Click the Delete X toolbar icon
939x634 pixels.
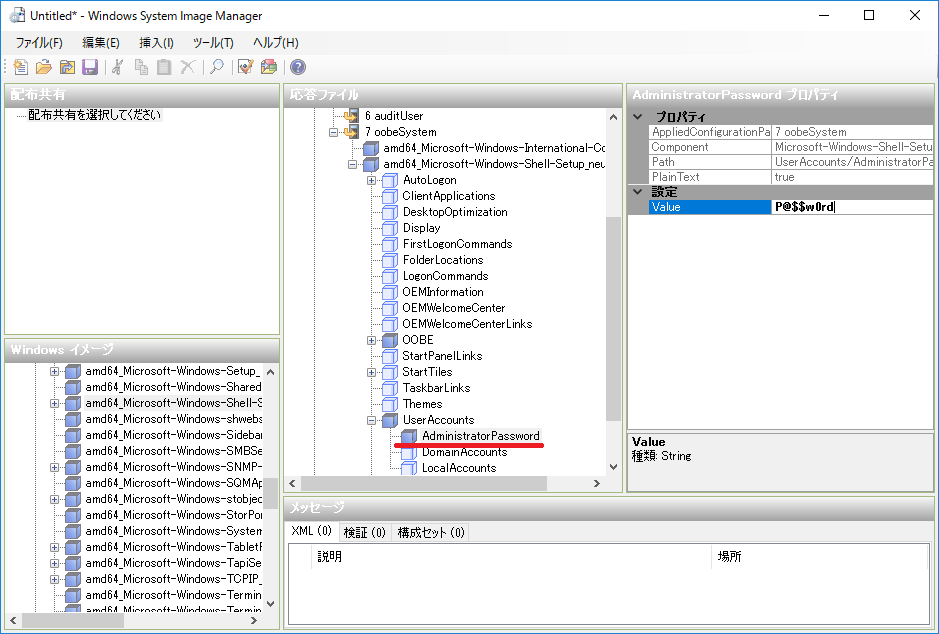click(x=187, y=67)
